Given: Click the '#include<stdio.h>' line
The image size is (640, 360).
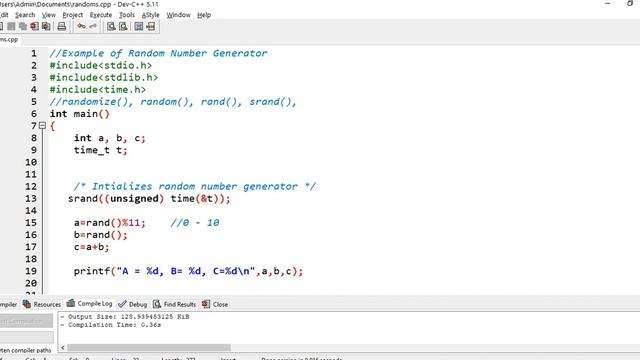Looking at the screenshot, I should click(101, 65).
